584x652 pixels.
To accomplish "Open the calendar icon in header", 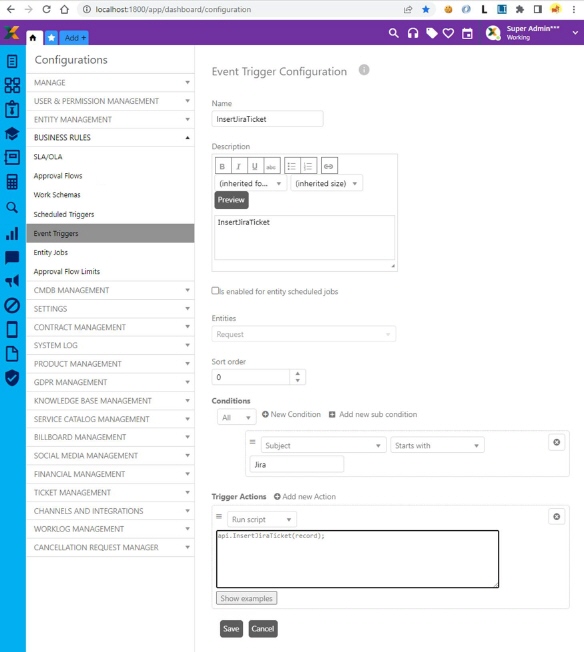I will point(467,34).
